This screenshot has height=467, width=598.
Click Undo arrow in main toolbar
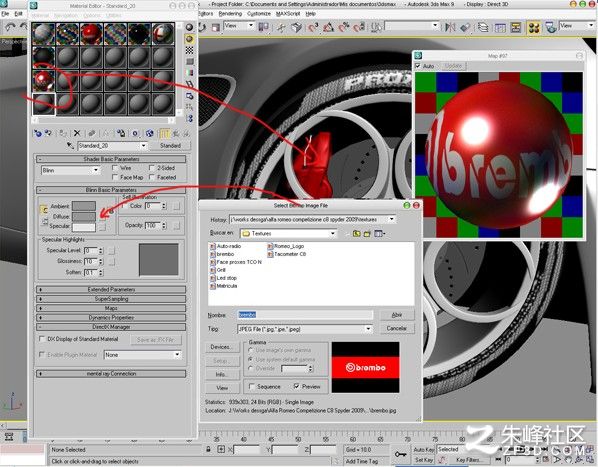10,27
